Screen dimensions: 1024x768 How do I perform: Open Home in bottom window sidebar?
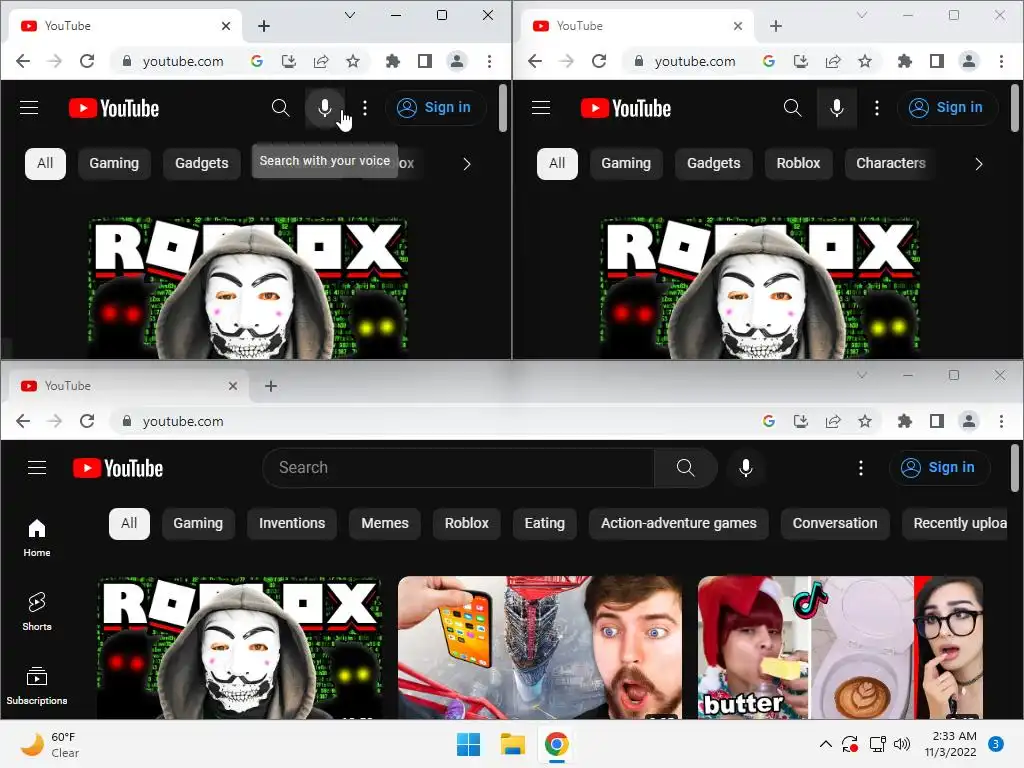(x=37, y=538)
